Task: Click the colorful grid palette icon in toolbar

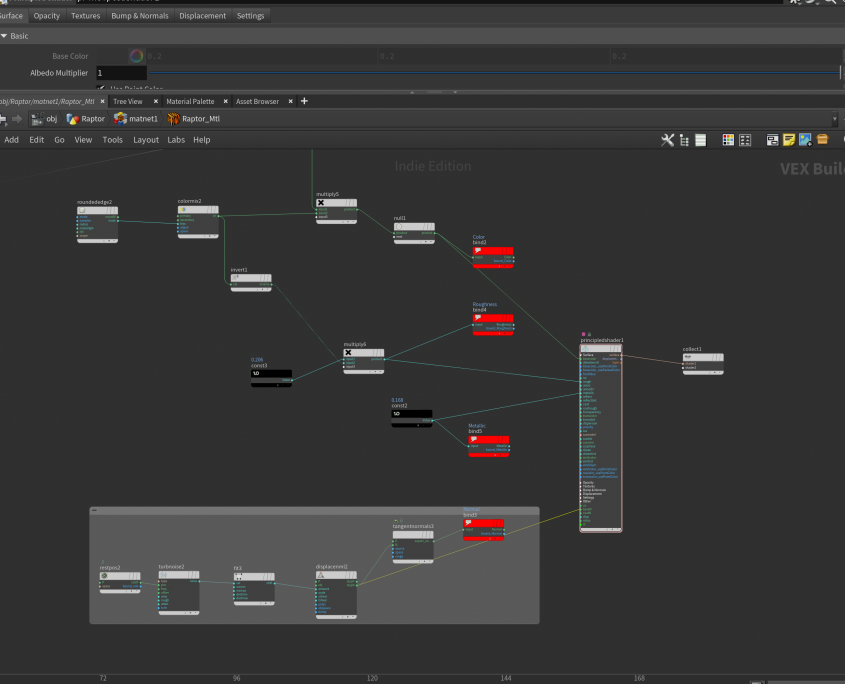Action: (728, 140)
